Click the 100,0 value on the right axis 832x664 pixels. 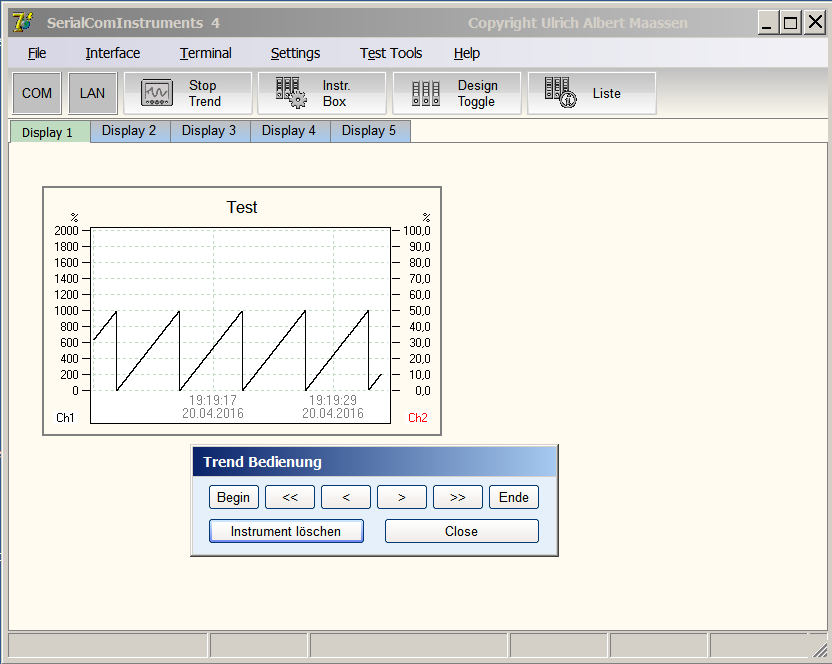(417, 231)
